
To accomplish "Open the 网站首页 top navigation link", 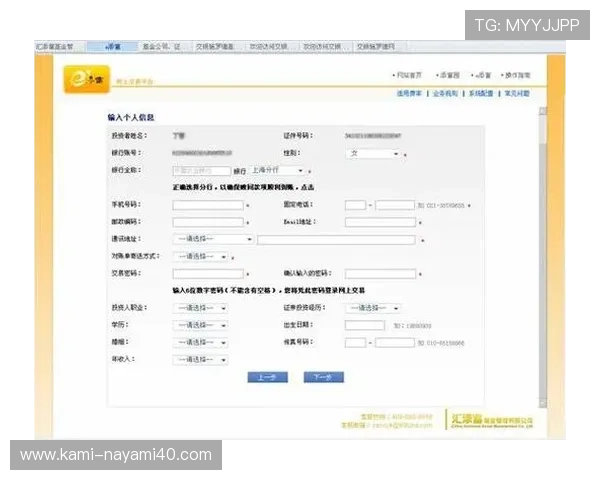I will (x=409, y=75).
